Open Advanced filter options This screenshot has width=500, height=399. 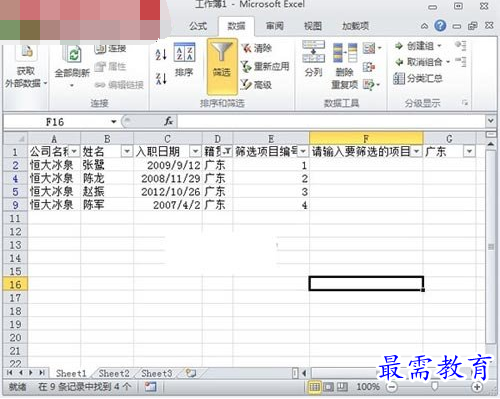coord(257,85)
